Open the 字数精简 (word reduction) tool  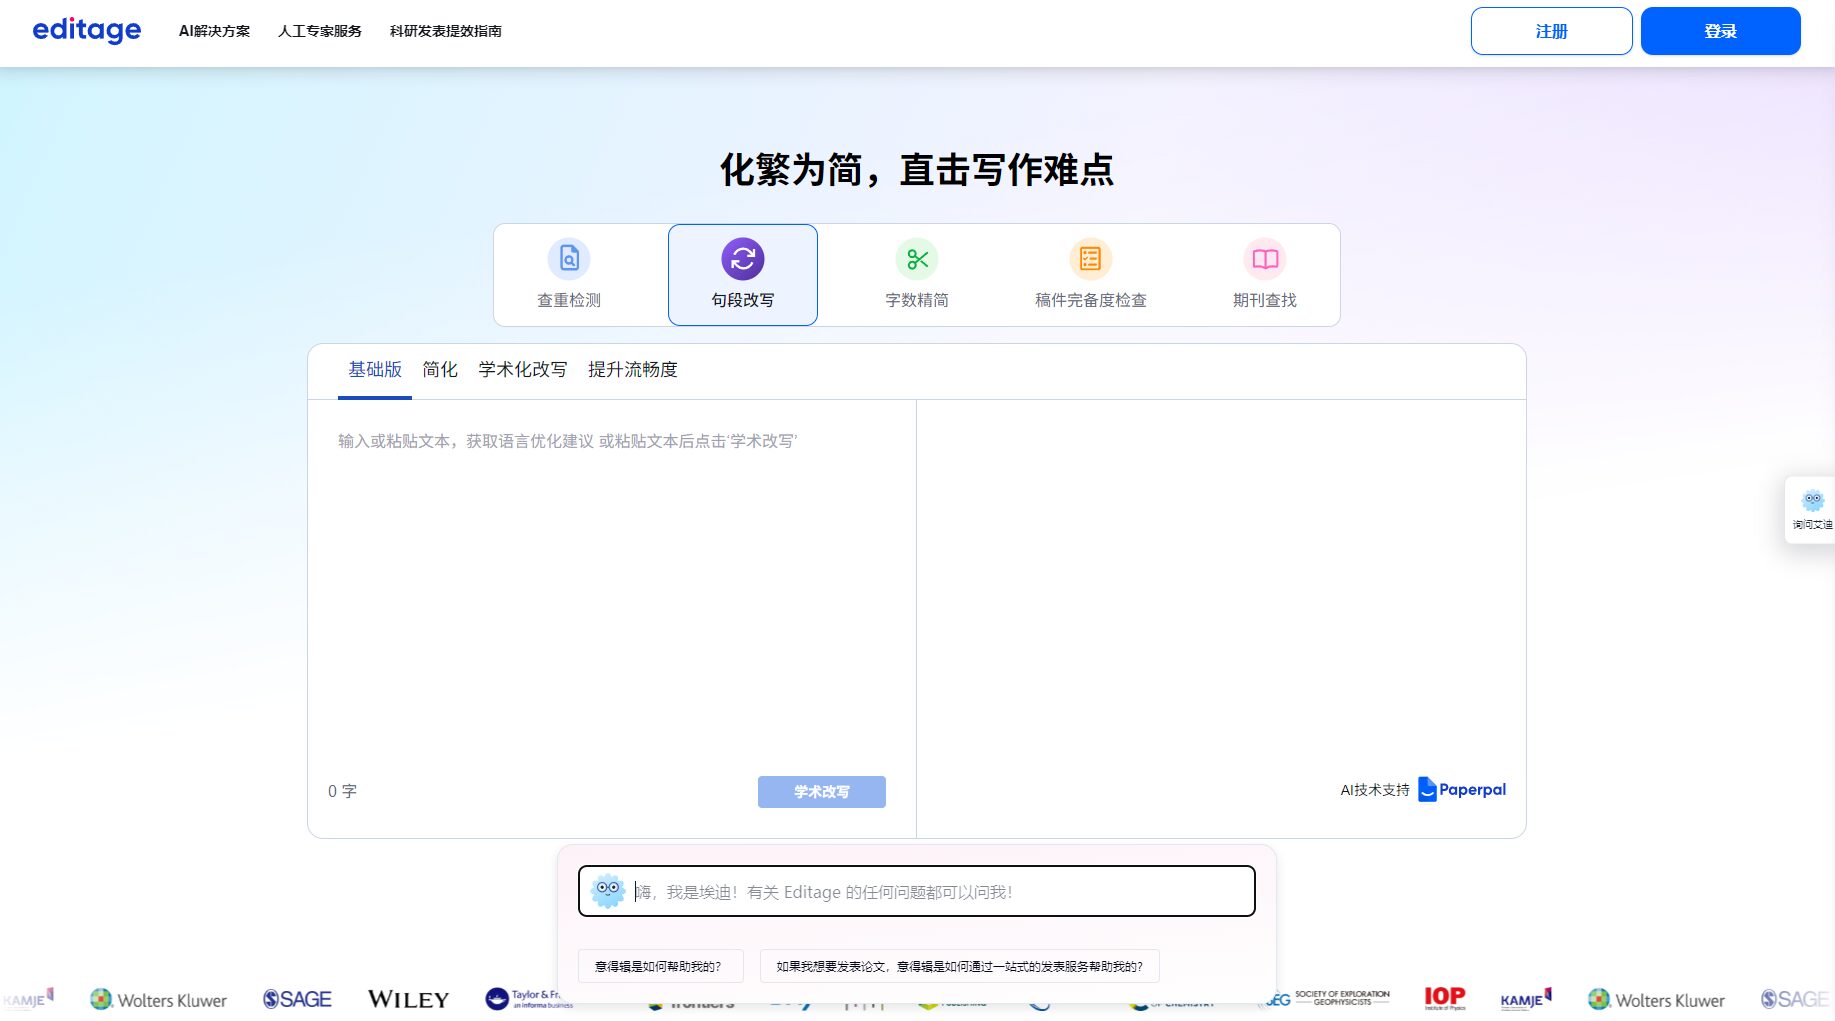pyautogui.click(x=916, y=275)
